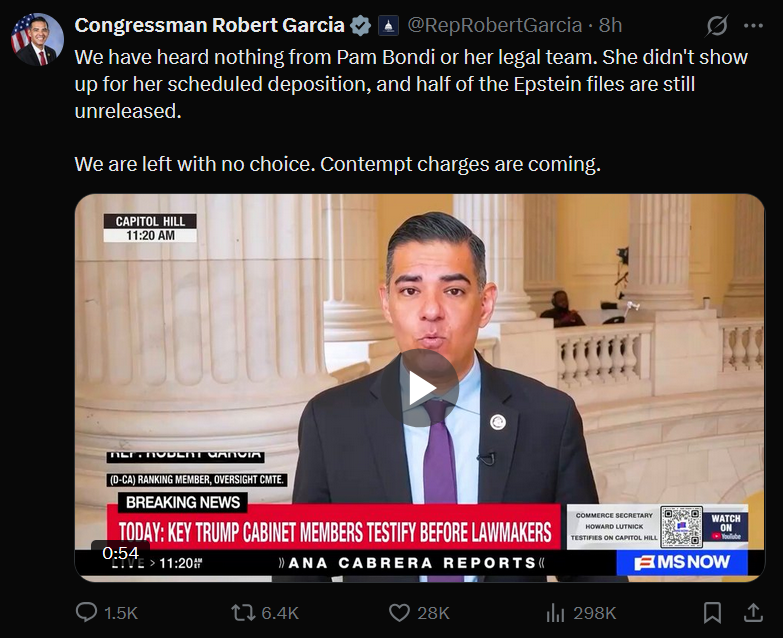
Task: Open the @RepRobertGarcia handle link
Action: pyautogui.click(x=495, y=25)
